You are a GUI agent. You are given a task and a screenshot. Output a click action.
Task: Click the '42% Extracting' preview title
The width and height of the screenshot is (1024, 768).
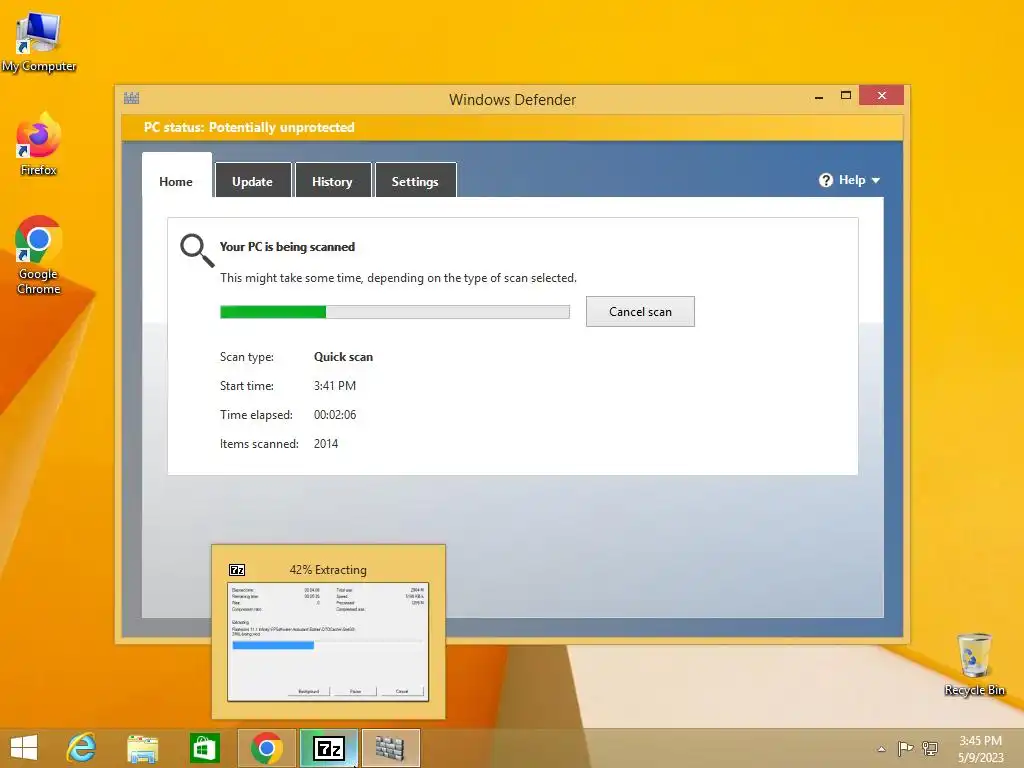point(328,569)
